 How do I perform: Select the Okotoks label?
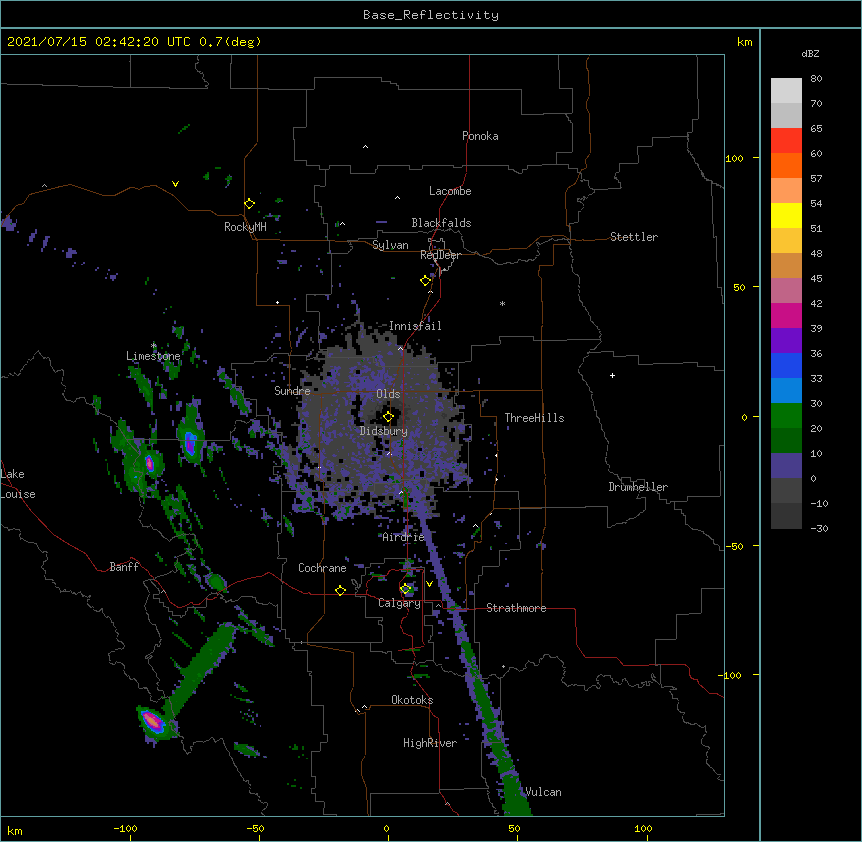412,700
